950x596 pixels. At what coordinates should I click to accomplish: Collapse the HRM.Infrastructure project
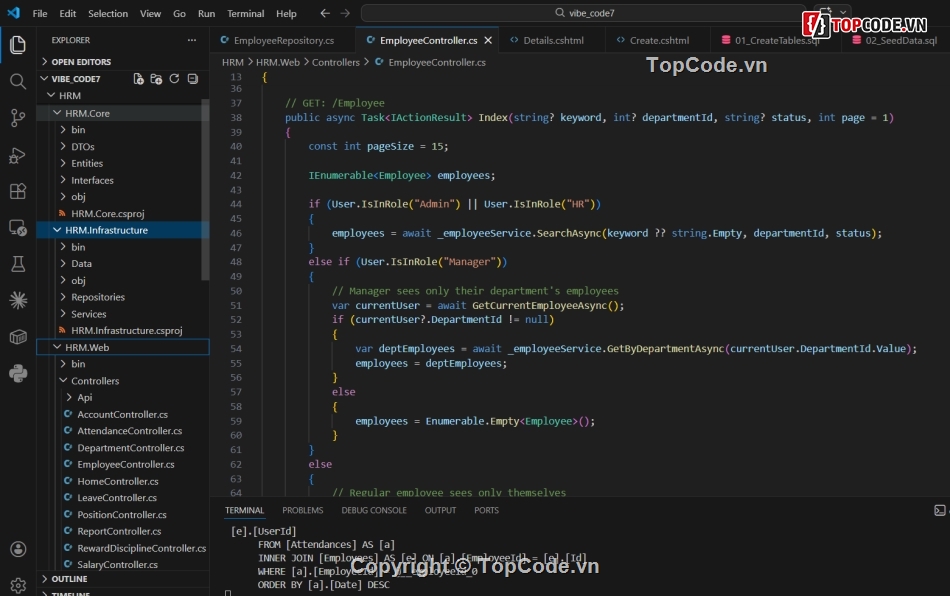point(57,229)
